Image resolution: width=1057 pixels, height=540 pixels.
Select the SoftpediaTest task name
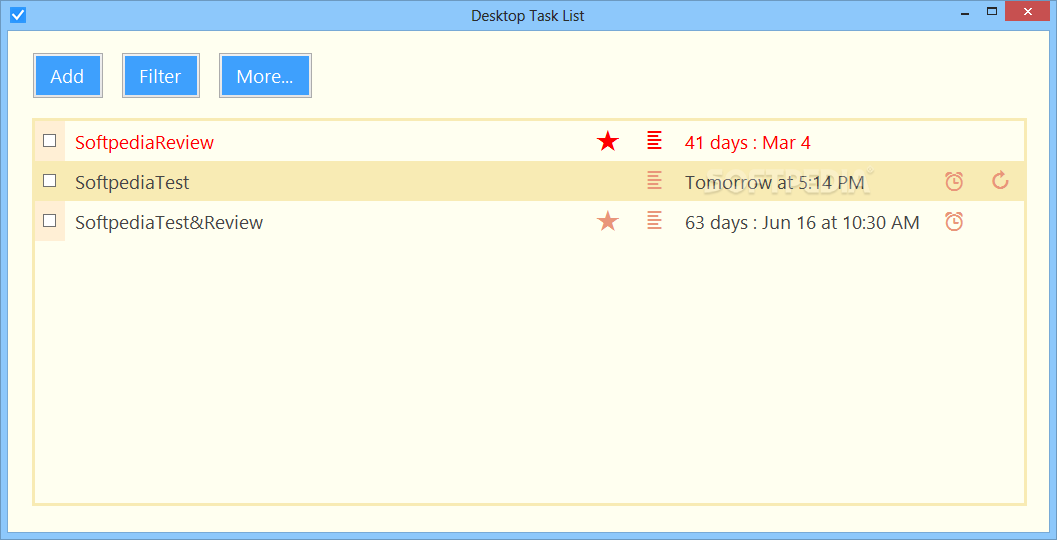(132, 182)
